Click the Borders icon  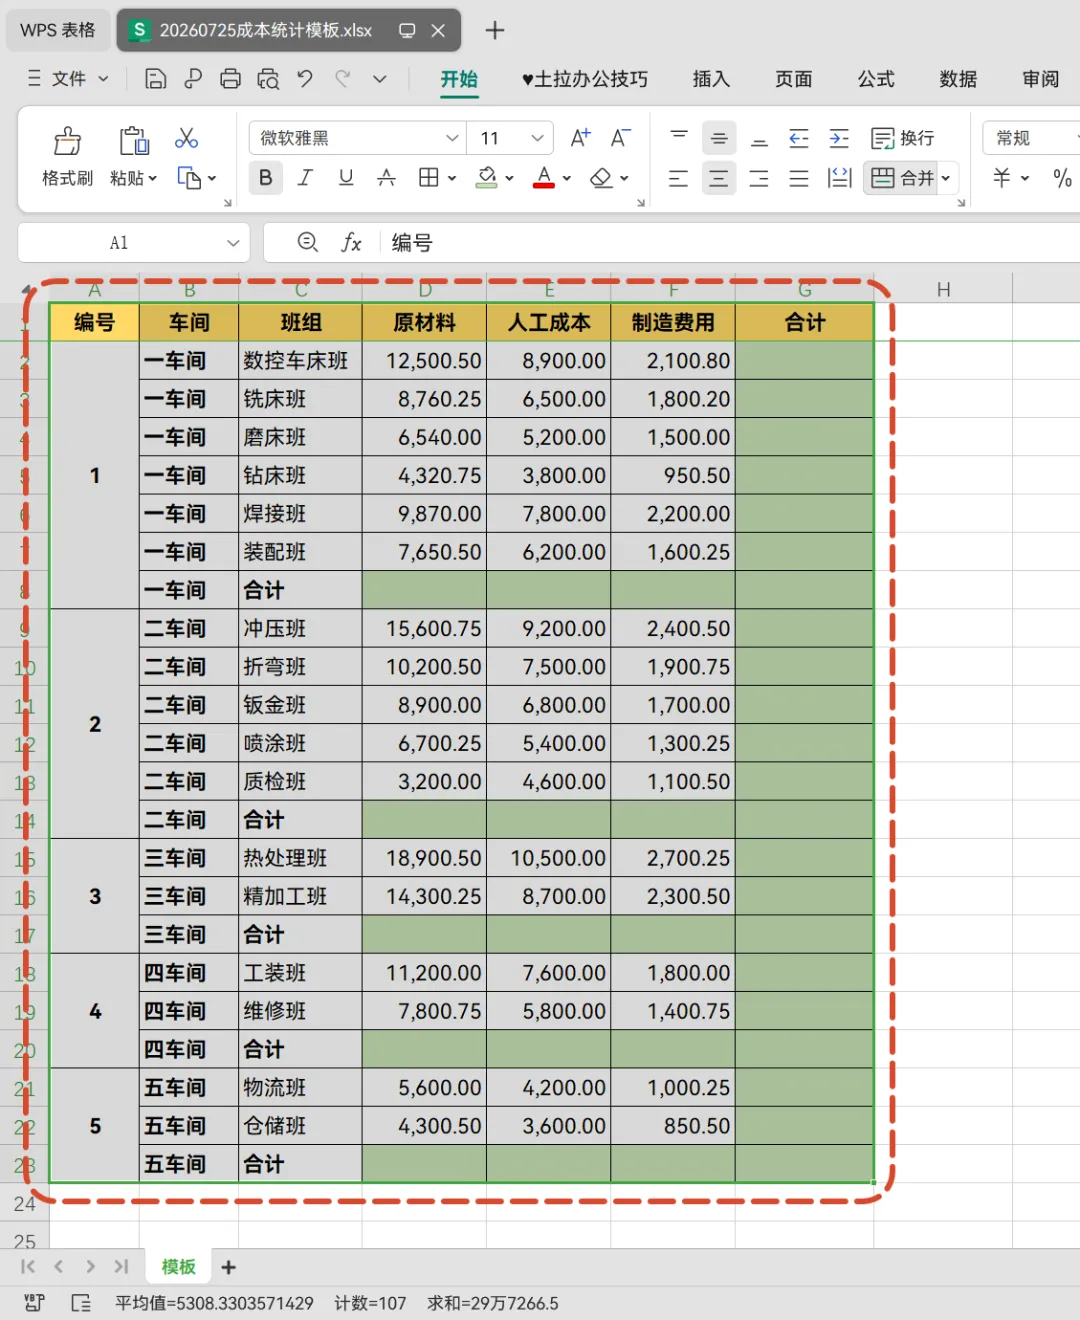click(429, 178)
